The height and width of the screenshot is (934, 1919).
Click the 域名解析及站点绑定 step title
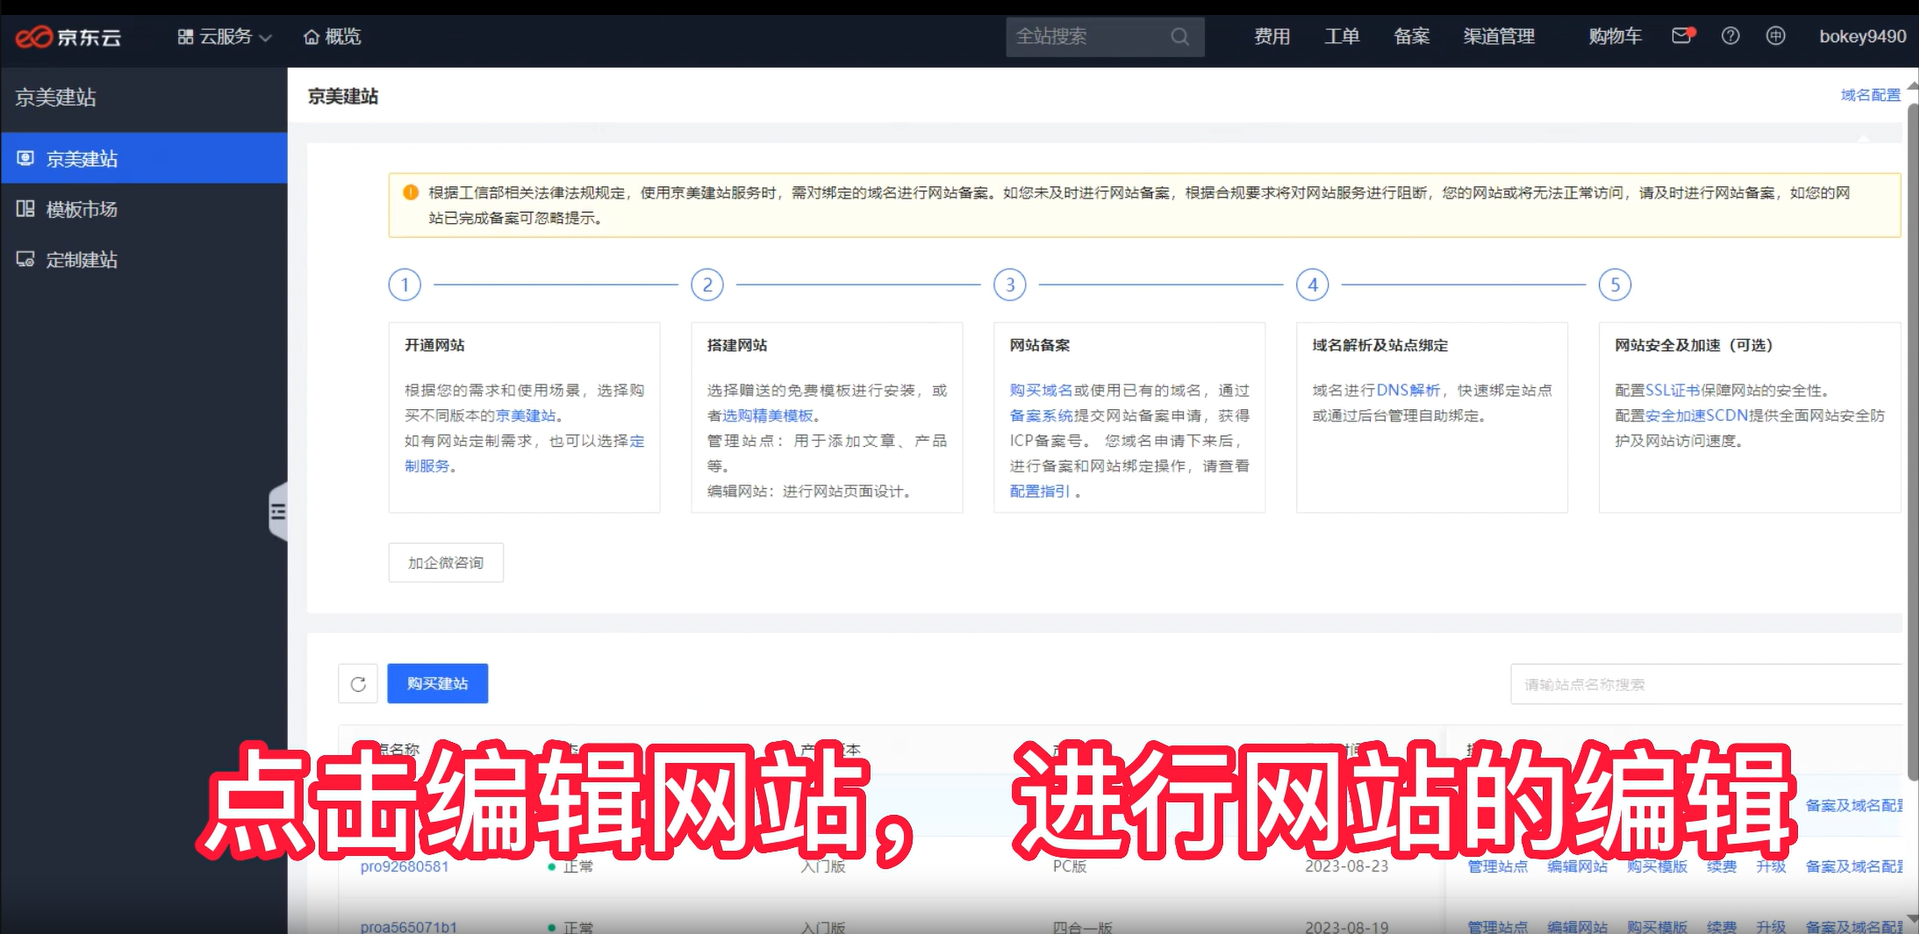click(x=1380, y=345)
